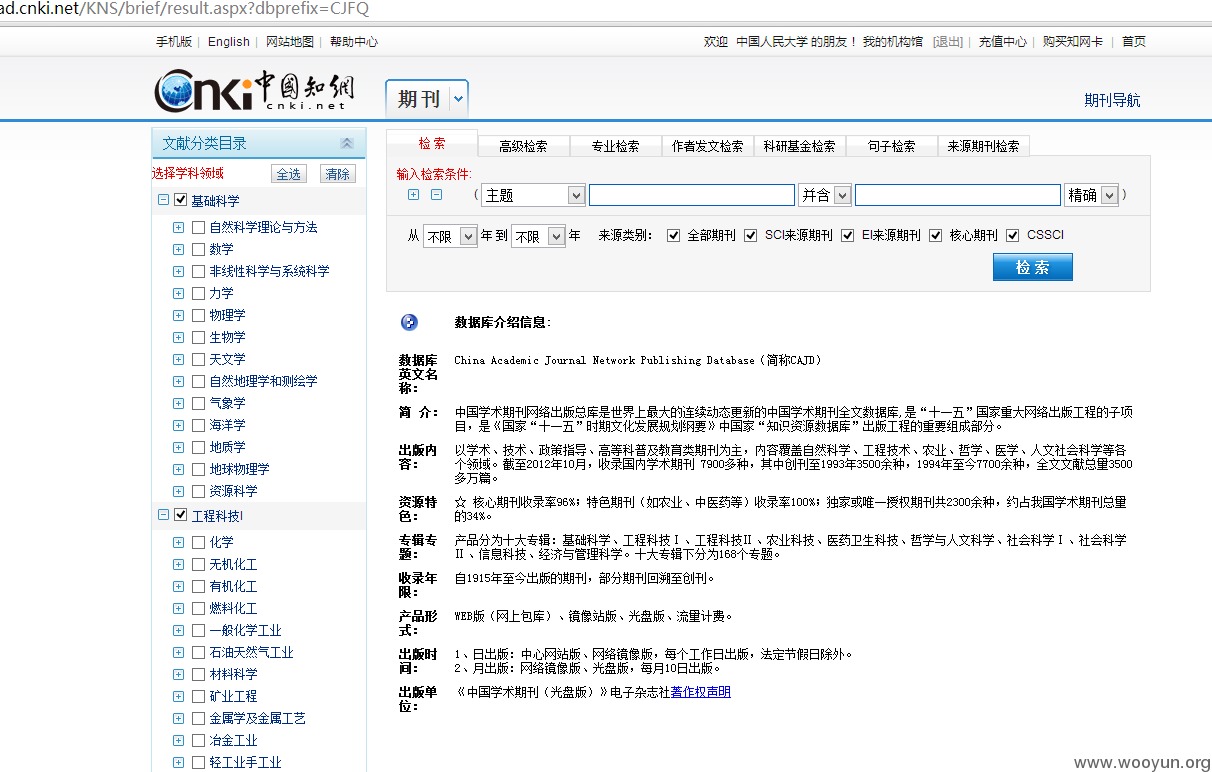Click the blue 检索 search button

click(x=1032, y=267)
